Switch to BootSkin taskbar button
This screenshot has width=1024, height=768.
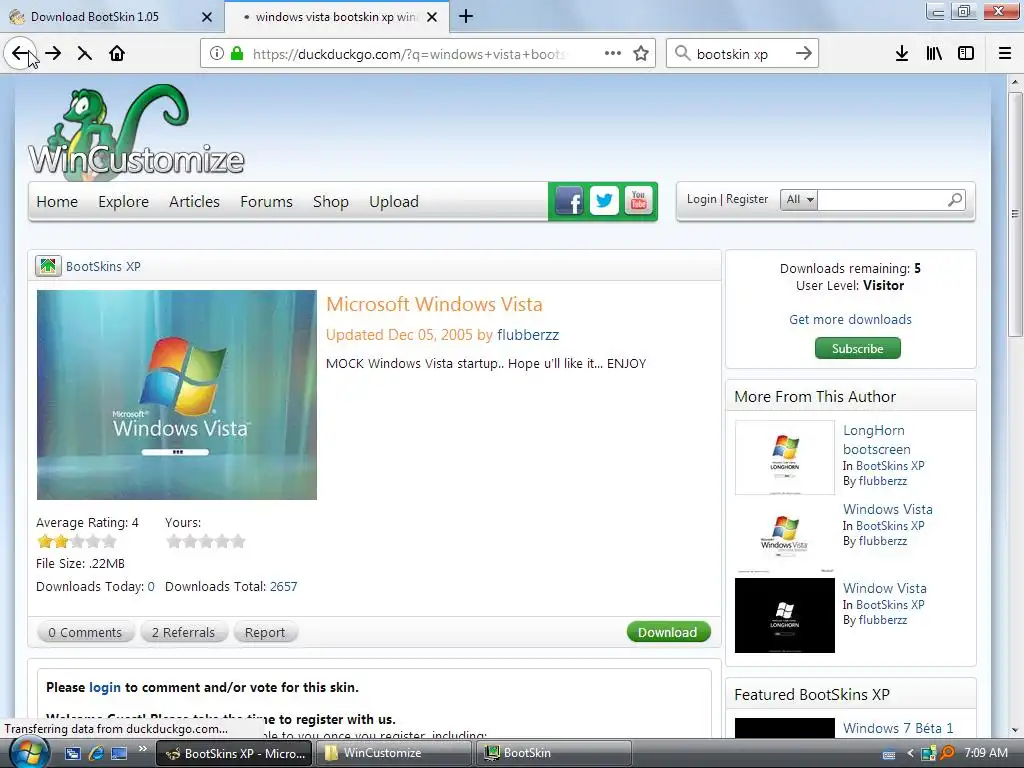554,753
